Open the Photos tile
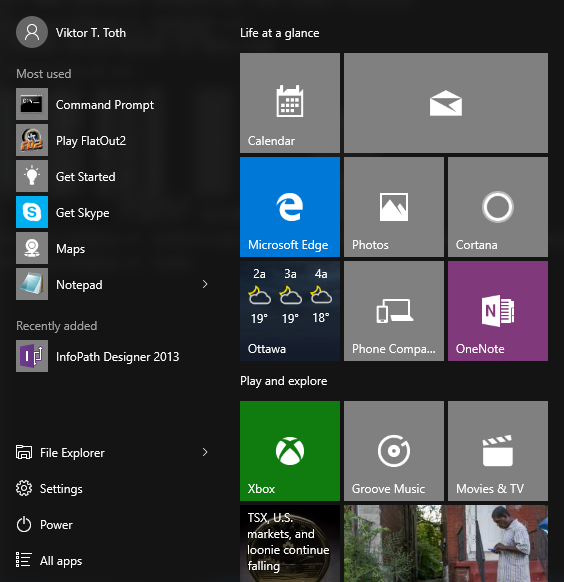The image size is (564, 582). pyautogui.click(x=394, y=207)
